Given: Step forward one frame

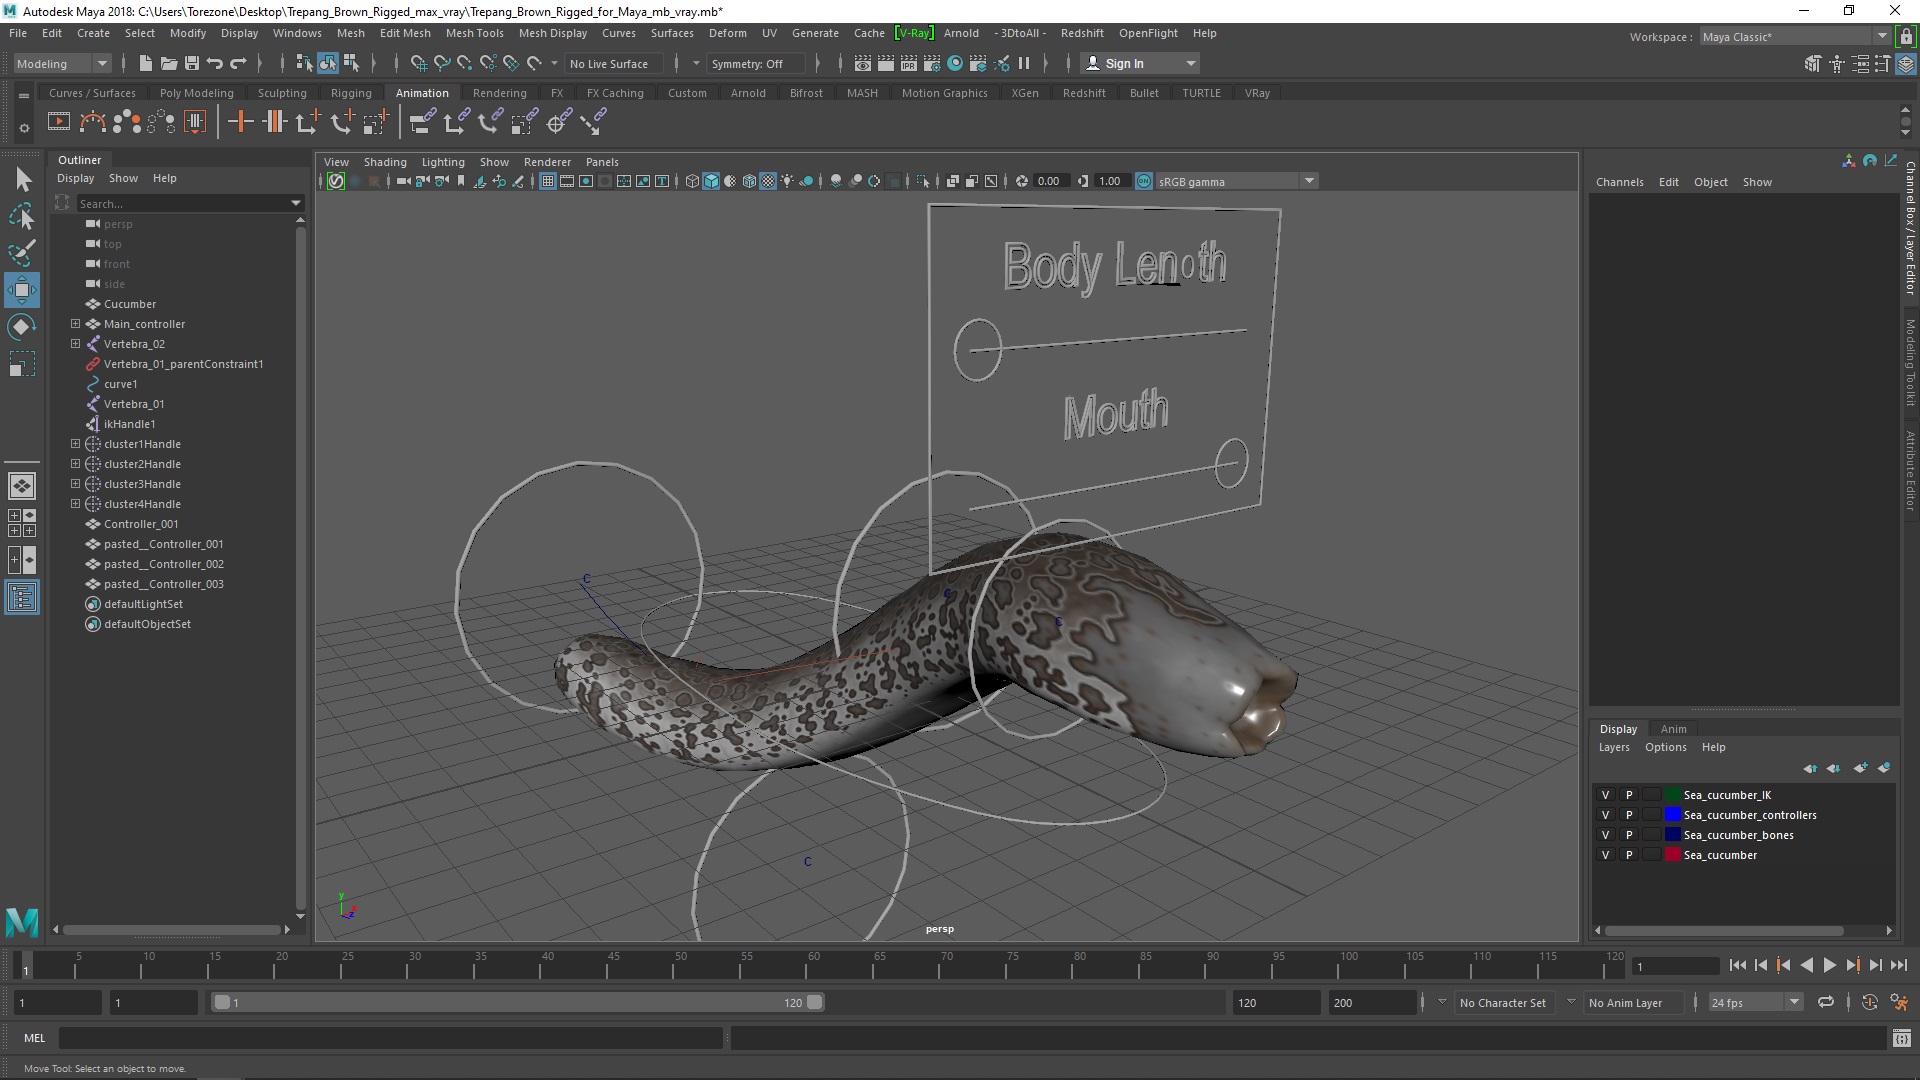Looking at the screenshot, I should 1876,965.
